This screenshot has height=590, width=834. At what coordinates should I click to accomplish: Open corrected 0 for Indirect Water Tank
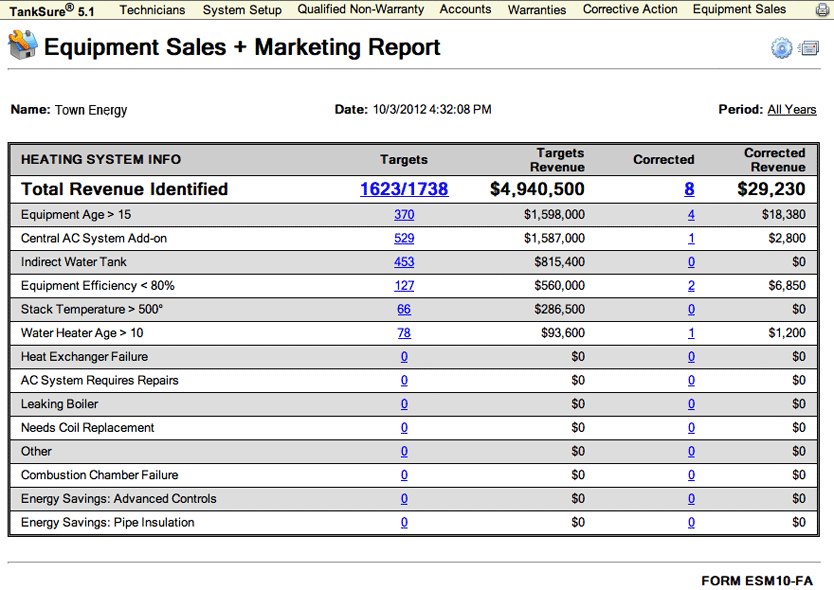coord(691,262)
